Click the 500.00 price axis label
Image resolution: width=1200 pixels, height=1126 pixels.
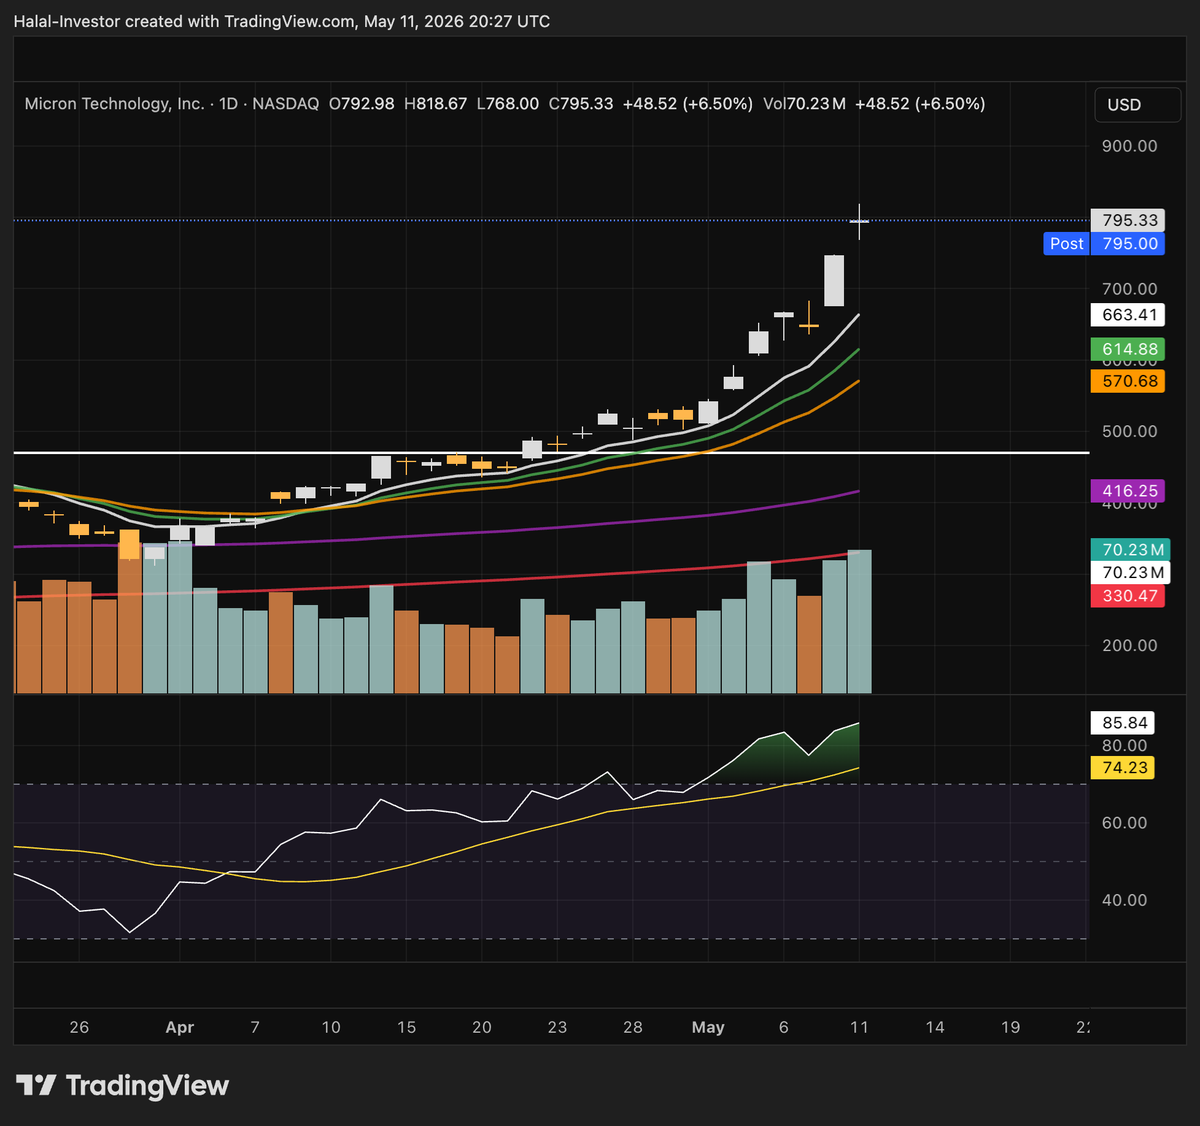[x=1130, y=432]
